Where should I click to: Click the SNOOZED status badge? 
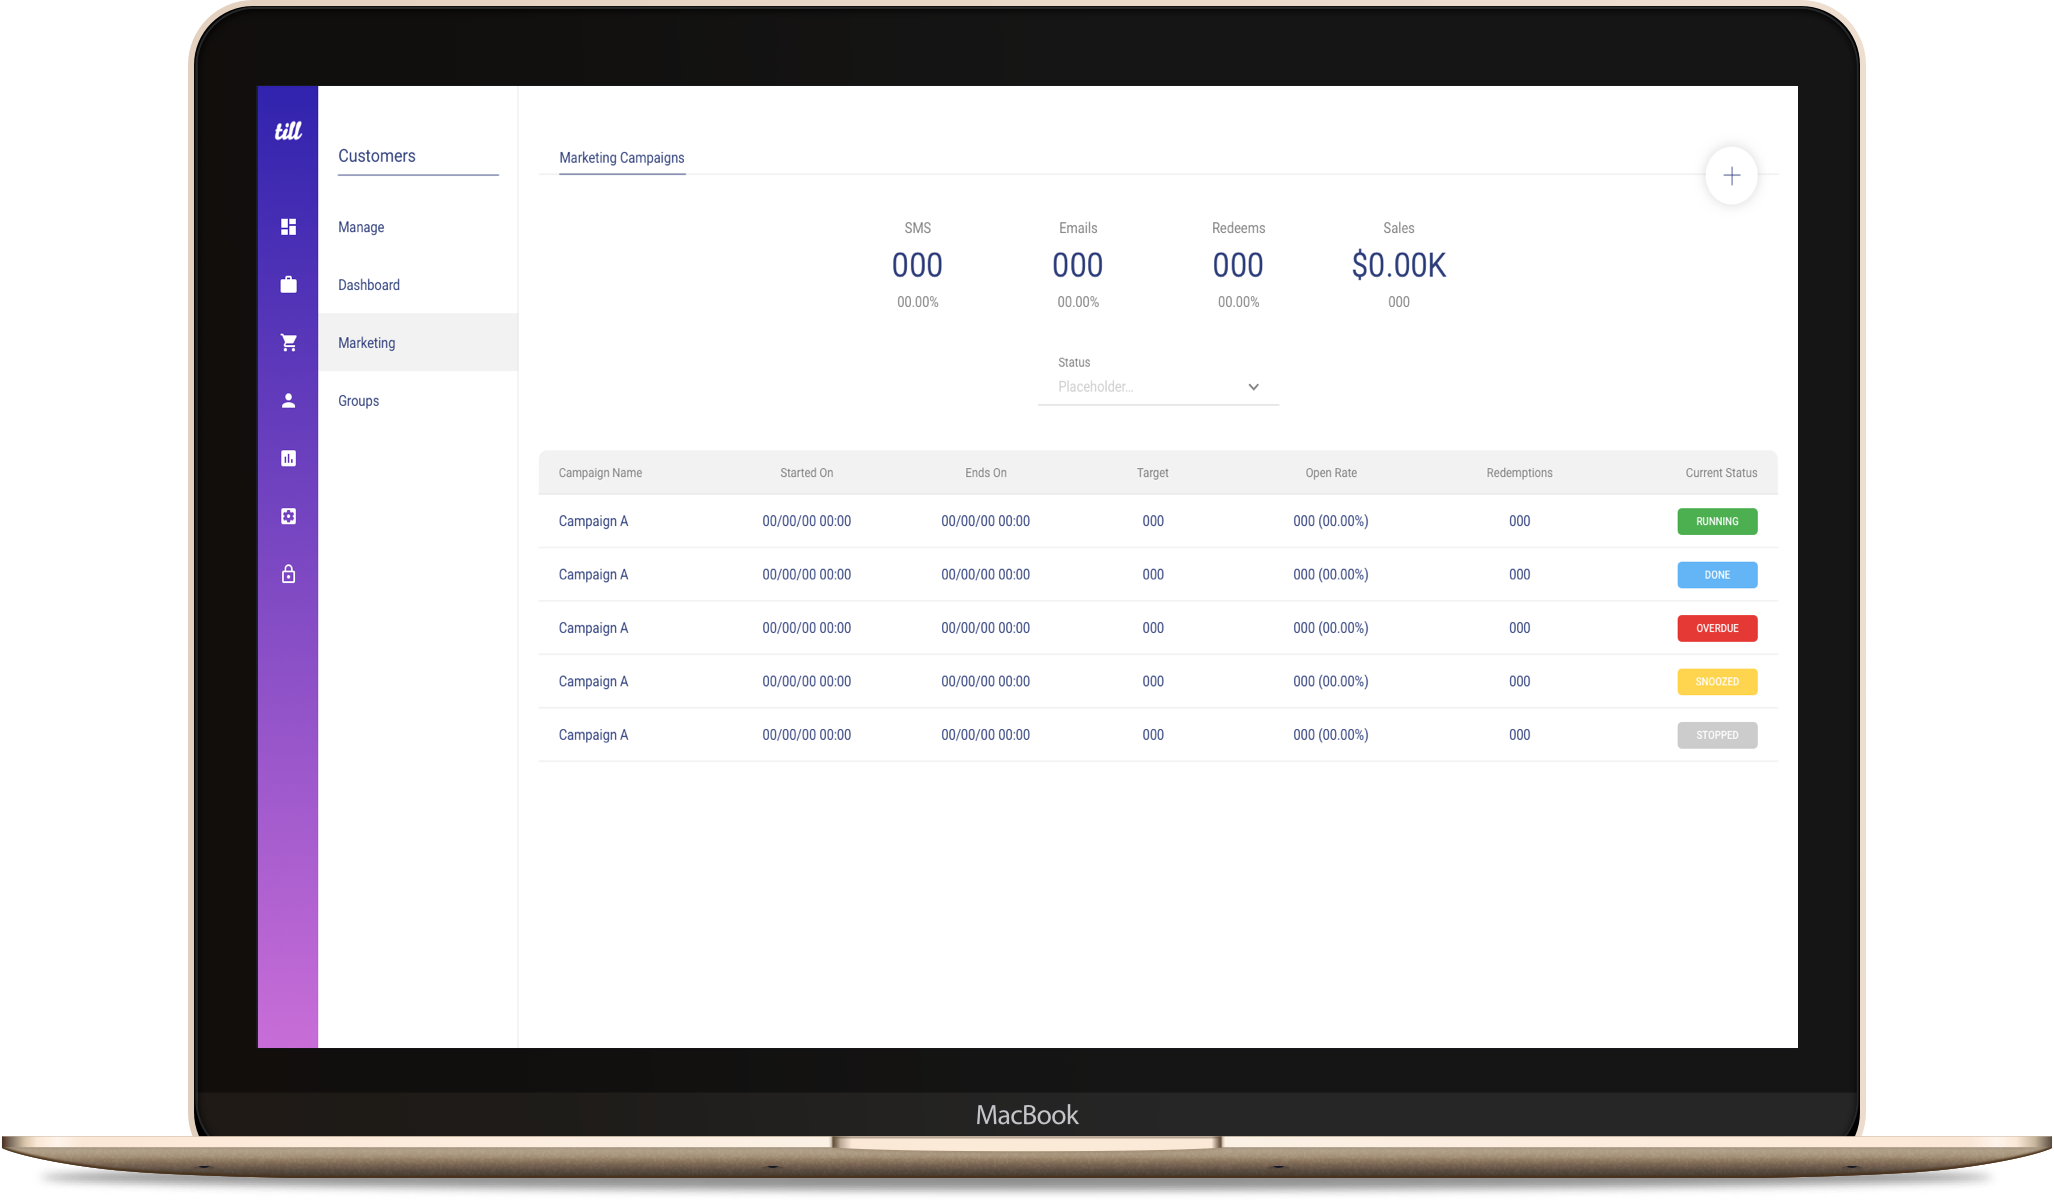pos(1717,682)
